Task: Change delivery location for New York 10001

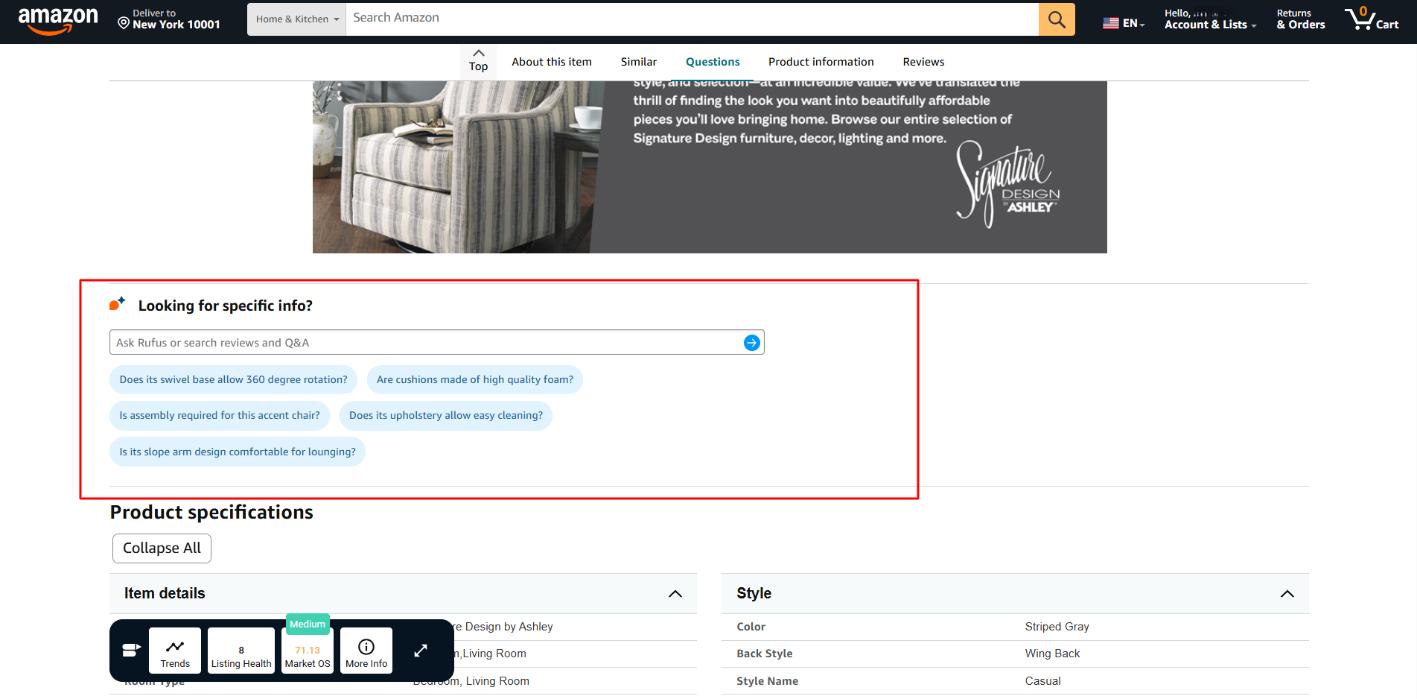Action: point(172,17)
